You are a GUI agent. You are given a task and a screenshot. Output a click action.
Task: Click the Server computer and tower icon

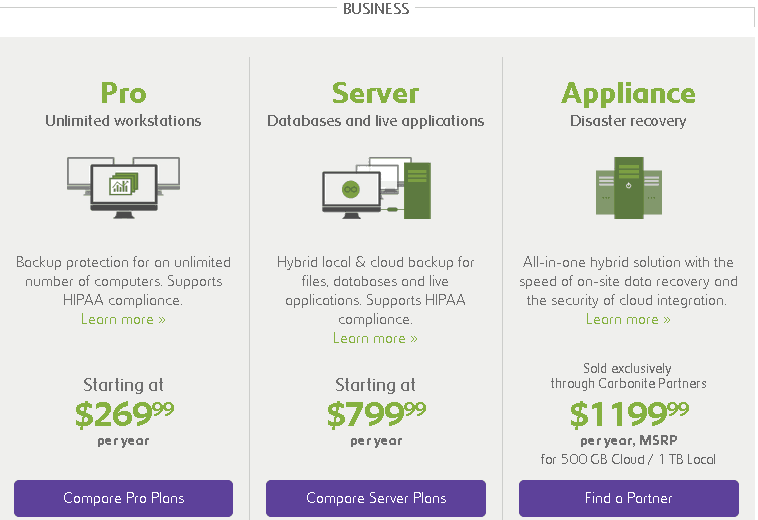click(x=376, y=188)
